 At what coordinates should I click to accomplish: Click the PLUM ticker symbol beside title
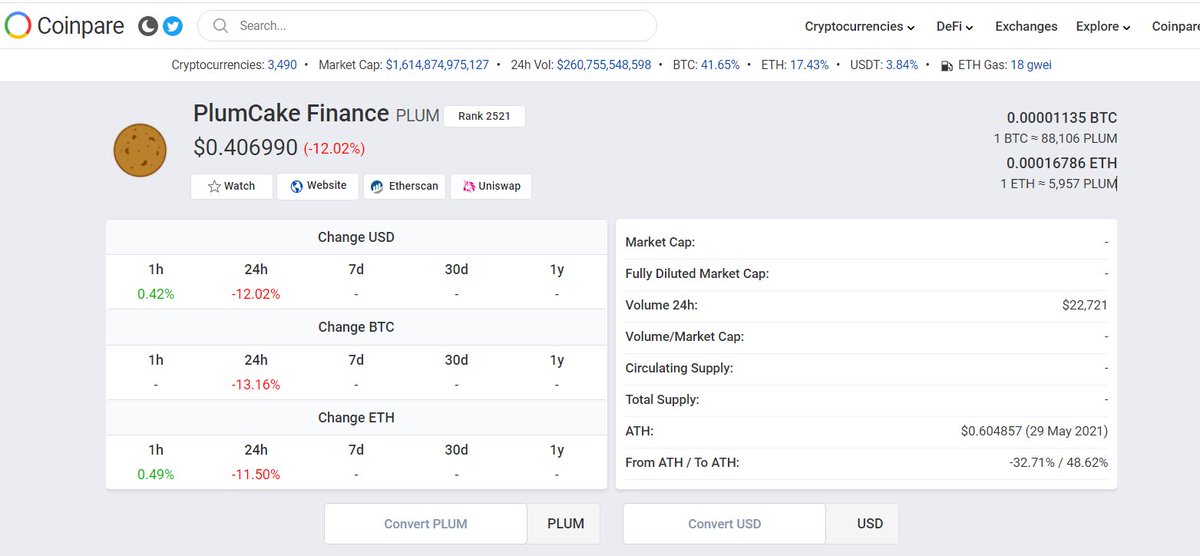(x=418, y=116)
